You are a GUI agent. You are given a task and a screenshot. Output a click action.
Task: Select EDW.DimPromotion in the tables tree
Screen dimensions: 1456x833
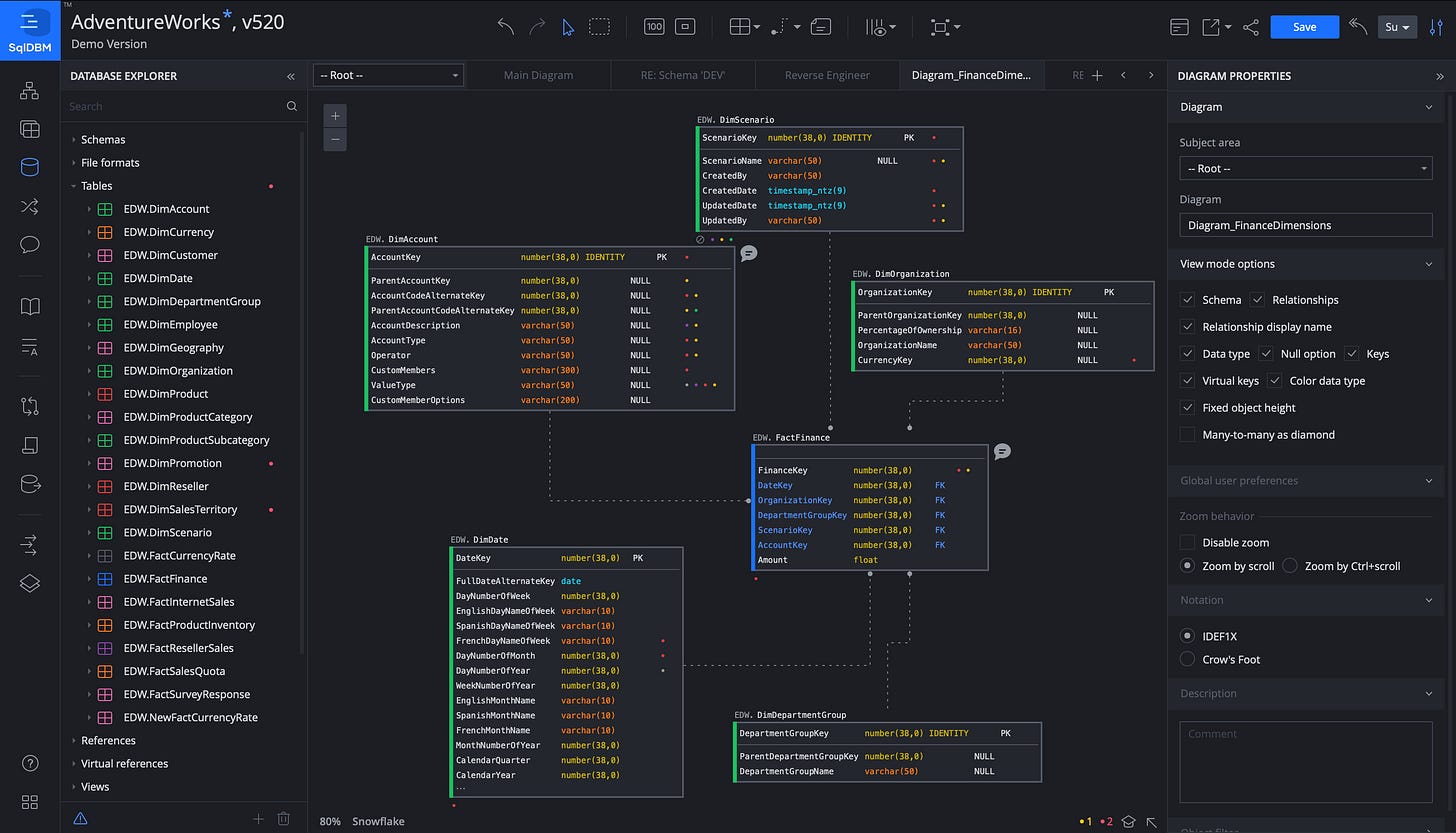(172, 463)
